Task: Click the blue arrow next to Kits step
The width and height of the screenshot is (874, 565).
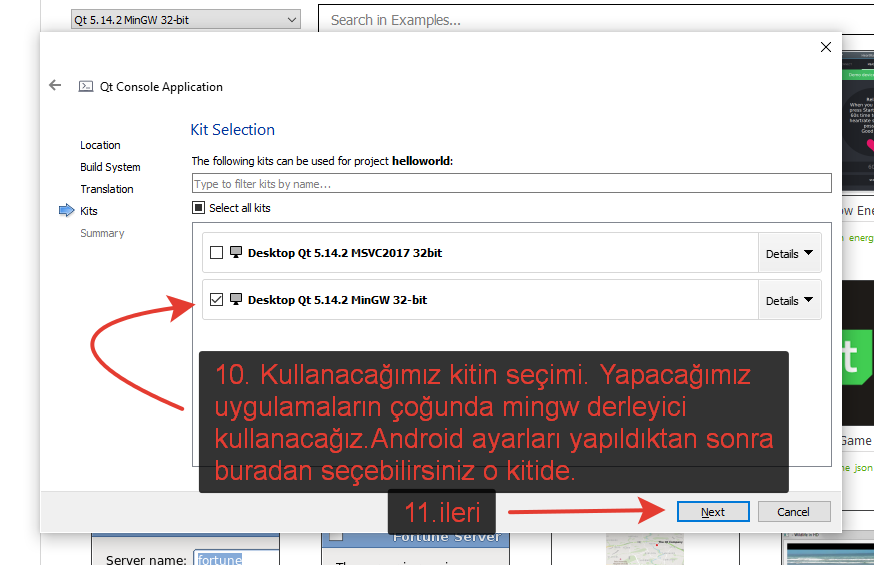Action: click(67, 211)
